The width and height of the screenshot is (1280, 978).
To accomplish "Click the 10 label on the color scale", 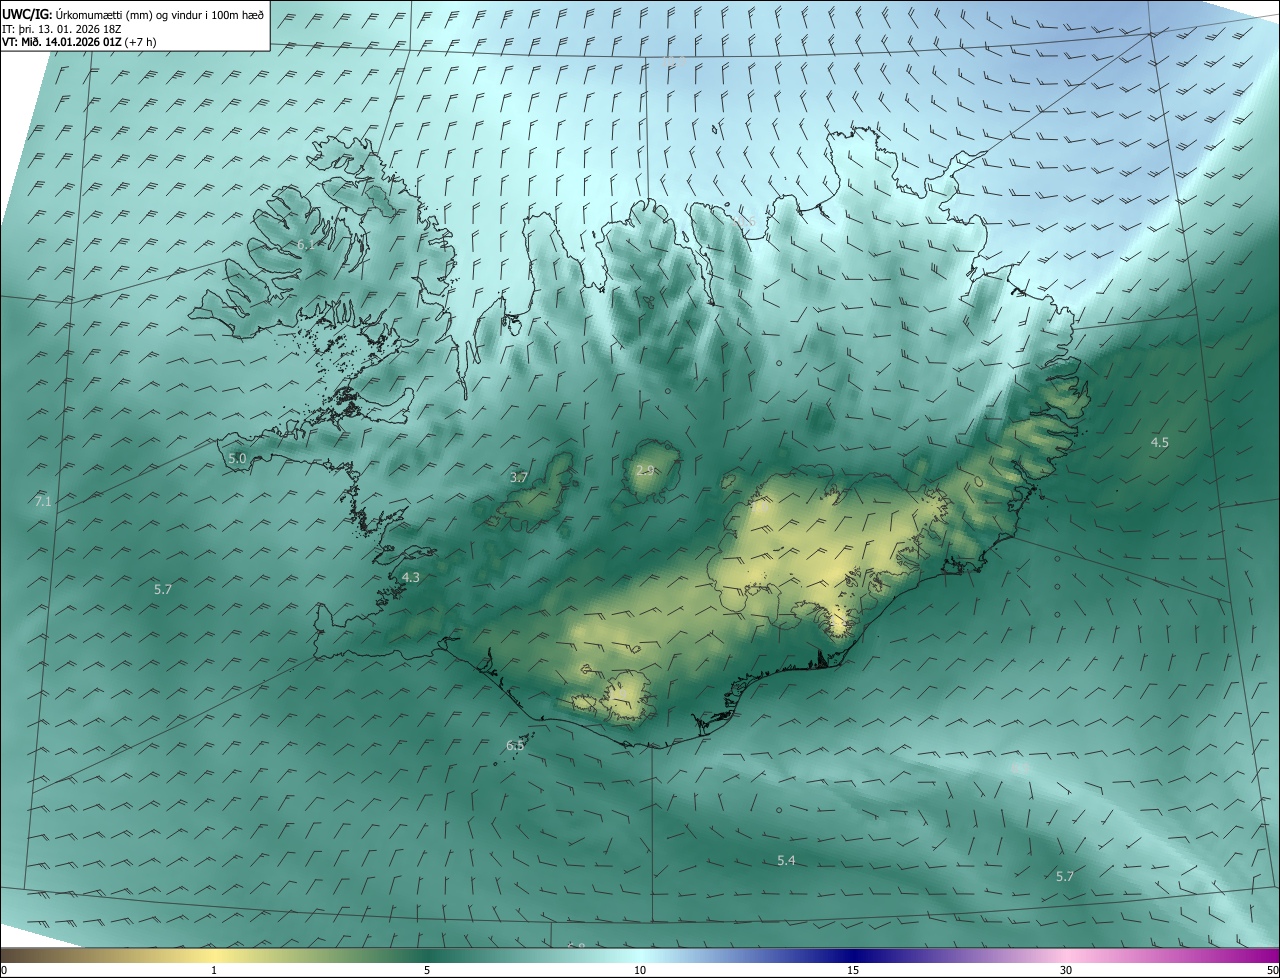I will coord(640,970).
